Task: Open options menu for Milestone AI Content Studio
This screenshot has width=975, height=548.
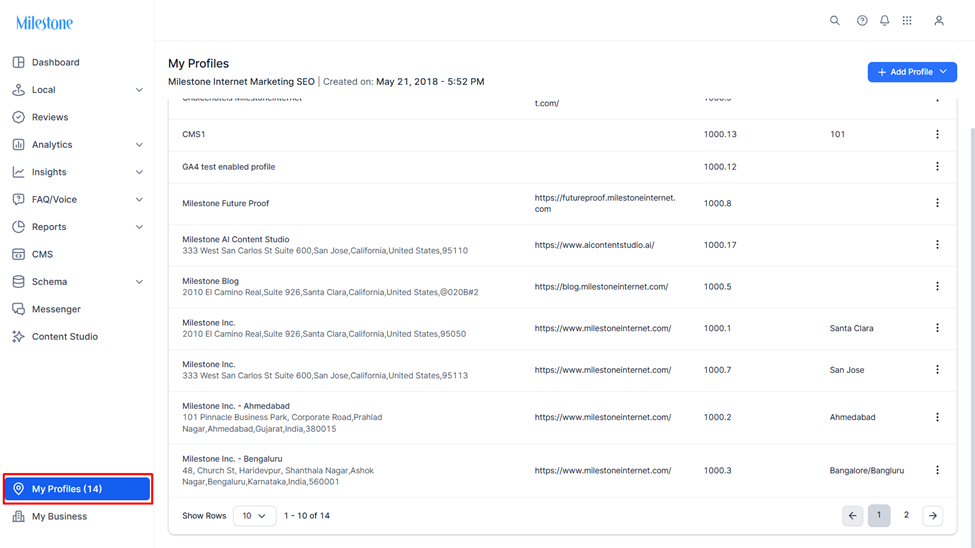Action: [x=937, y=245]
